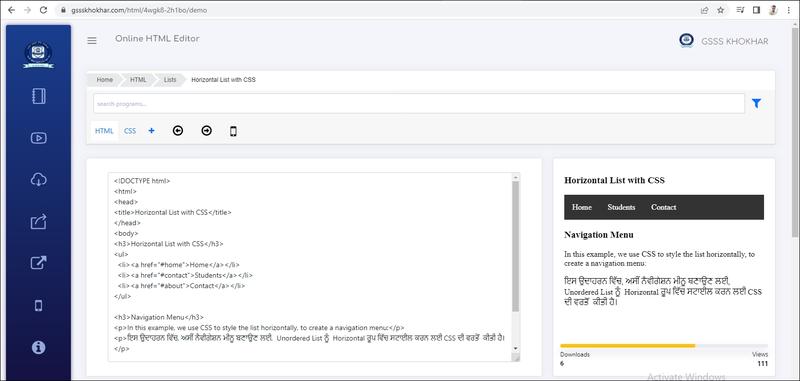Open the hamburger menu next to Online HTML Editor
Screen dimensions: 800x381
coord(92,40)
